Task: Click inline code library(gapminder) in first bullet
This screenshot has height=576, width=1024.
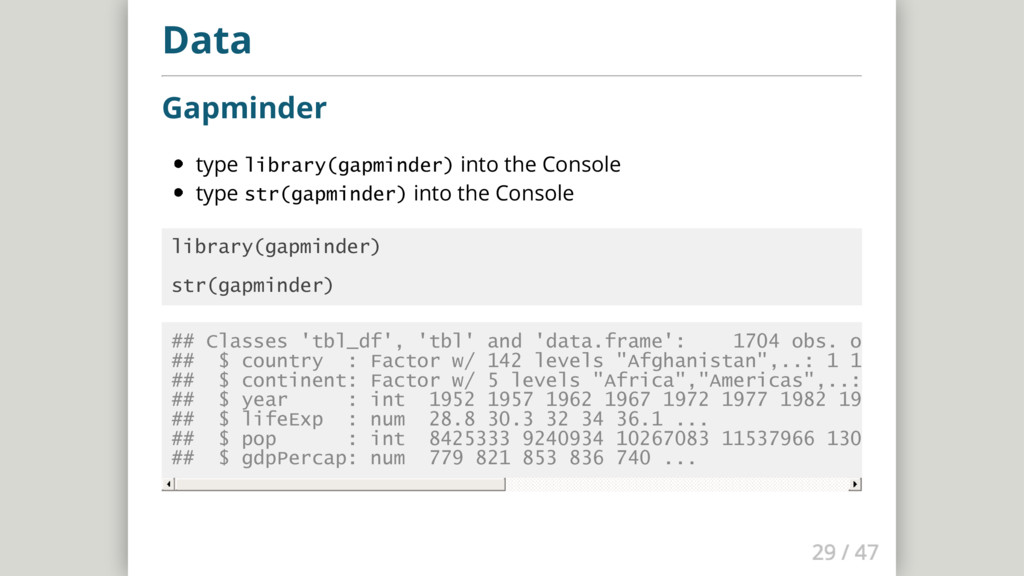Action: pyautogui.click(x=349, y=164)
